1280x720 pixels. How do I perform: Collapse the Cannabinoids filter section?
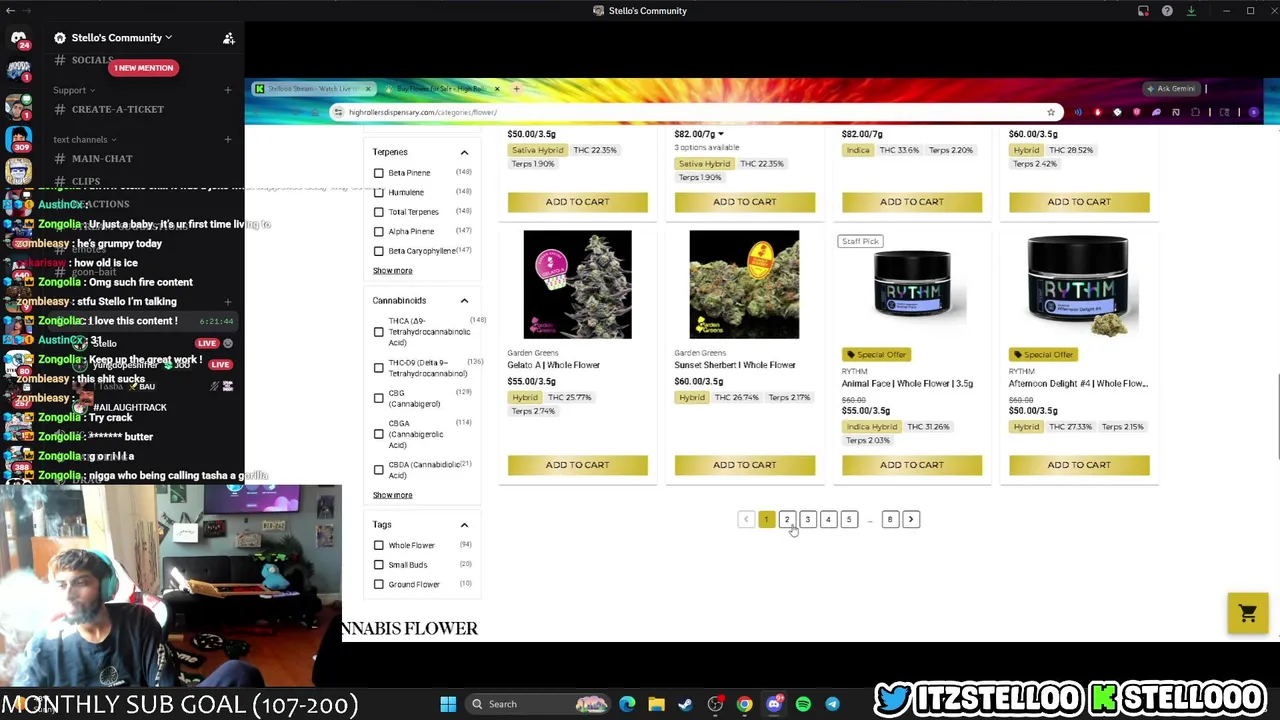click(464, 300)
